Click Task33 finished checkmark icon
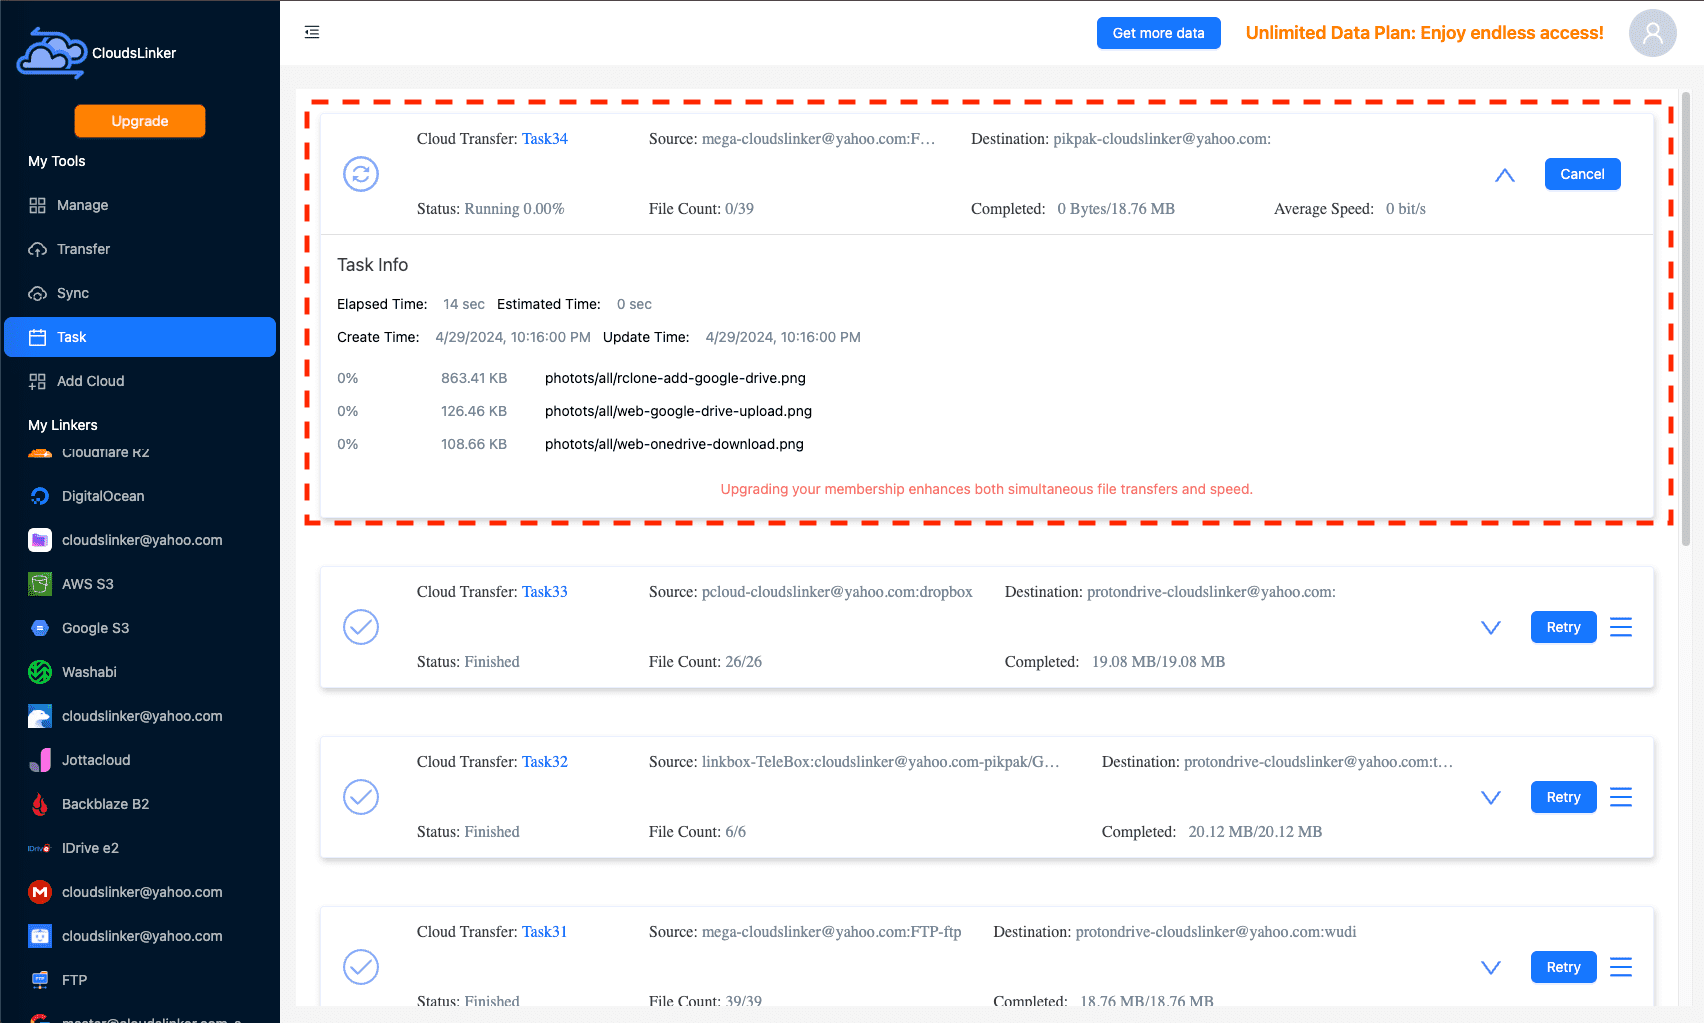This screenshot has width=1704, height=1023. pyautogui.click(x=361, y=627)
